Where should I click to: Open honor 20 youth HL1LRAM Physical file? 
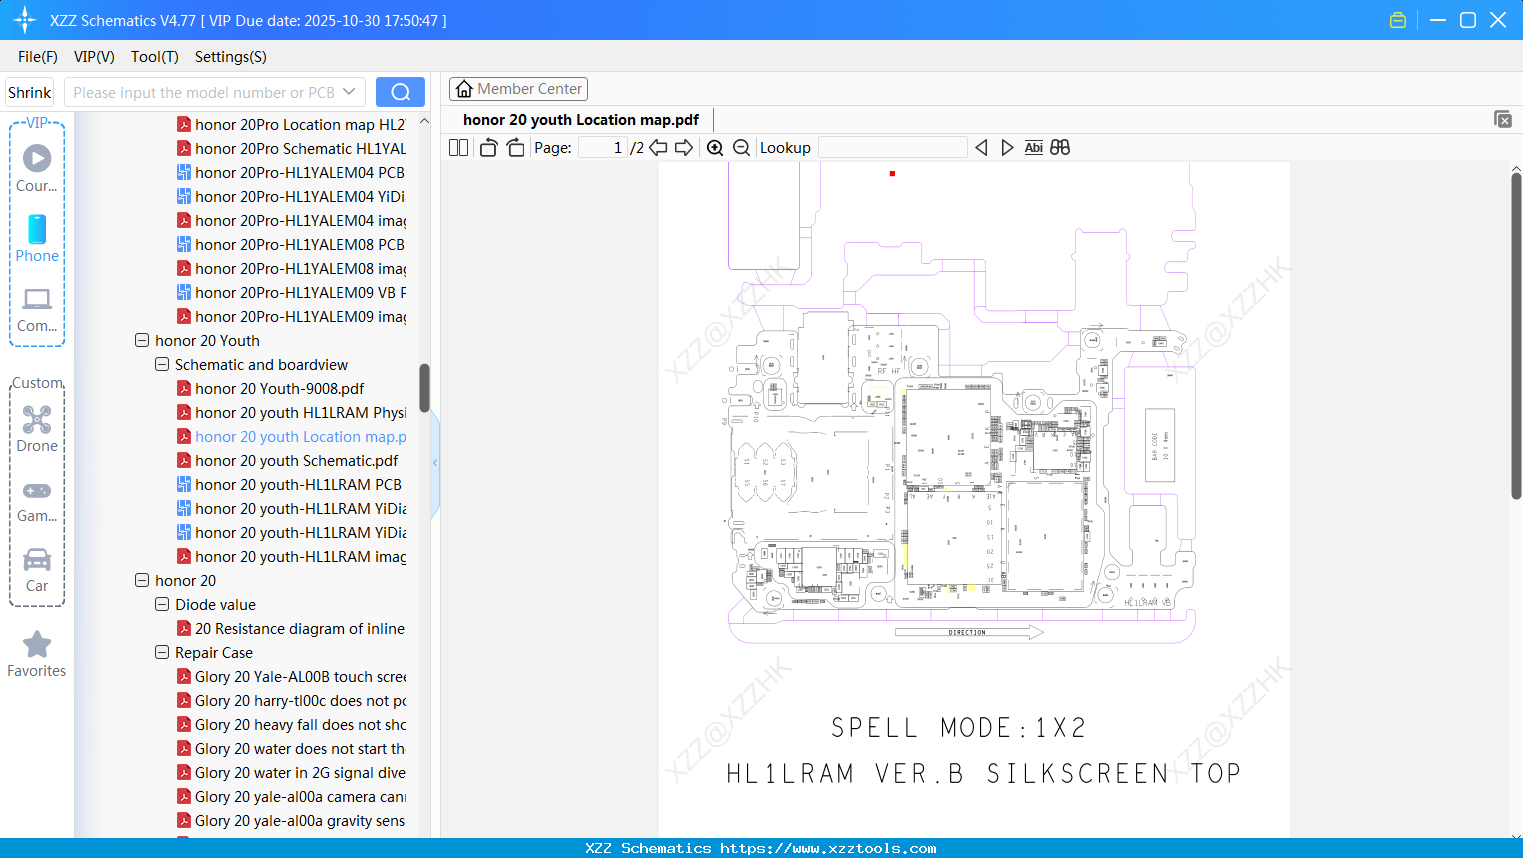[300, 413]
